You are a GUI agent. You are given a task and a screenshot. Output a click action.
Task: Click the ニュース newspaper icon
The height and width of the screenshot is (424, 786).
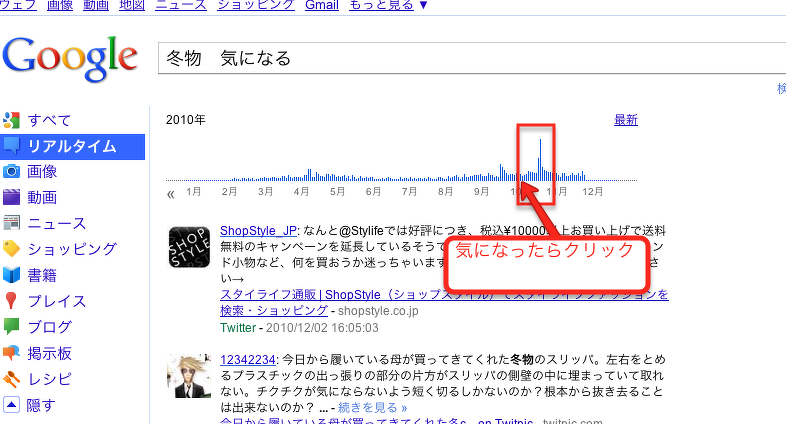tap(11, 223)
